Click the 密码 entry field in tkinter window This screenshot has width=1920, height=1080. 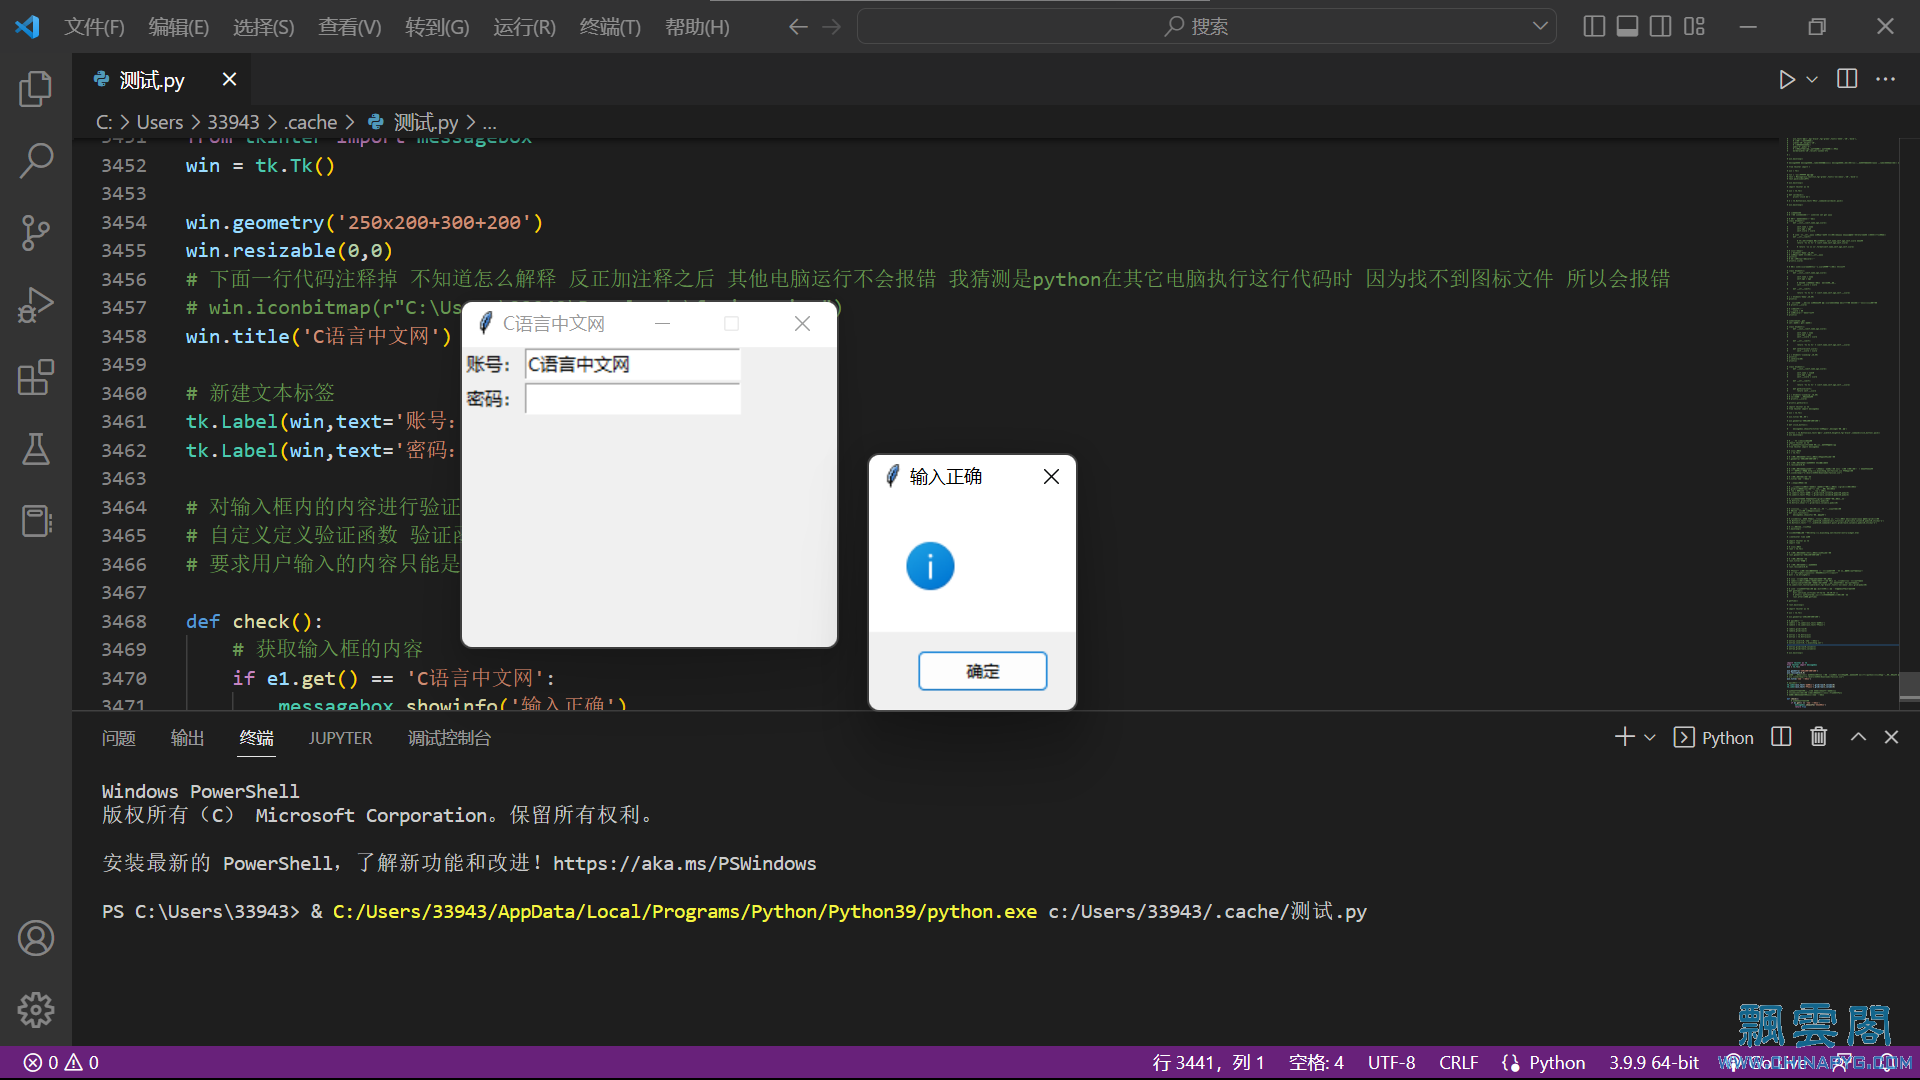(632, 399)
